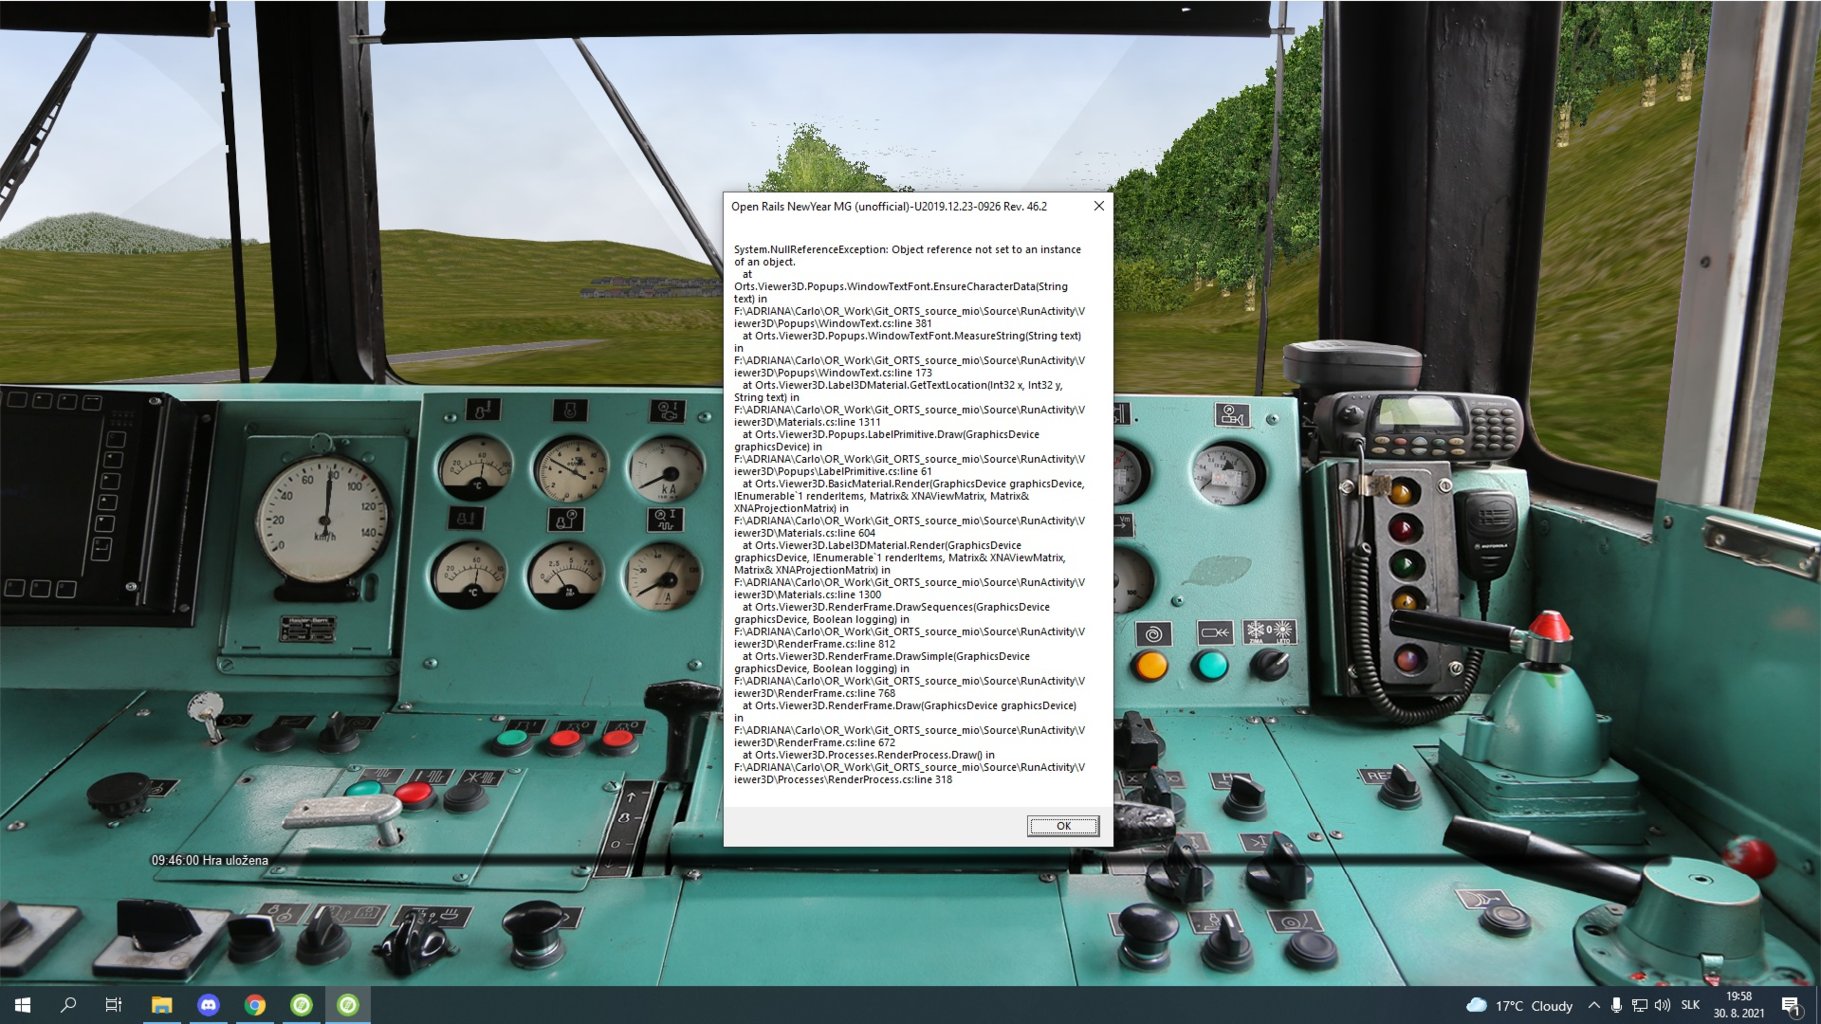Click the highlighted active Open Rails taskbar icon
The image size is (1821, 1024).
tap(348, 1005)
